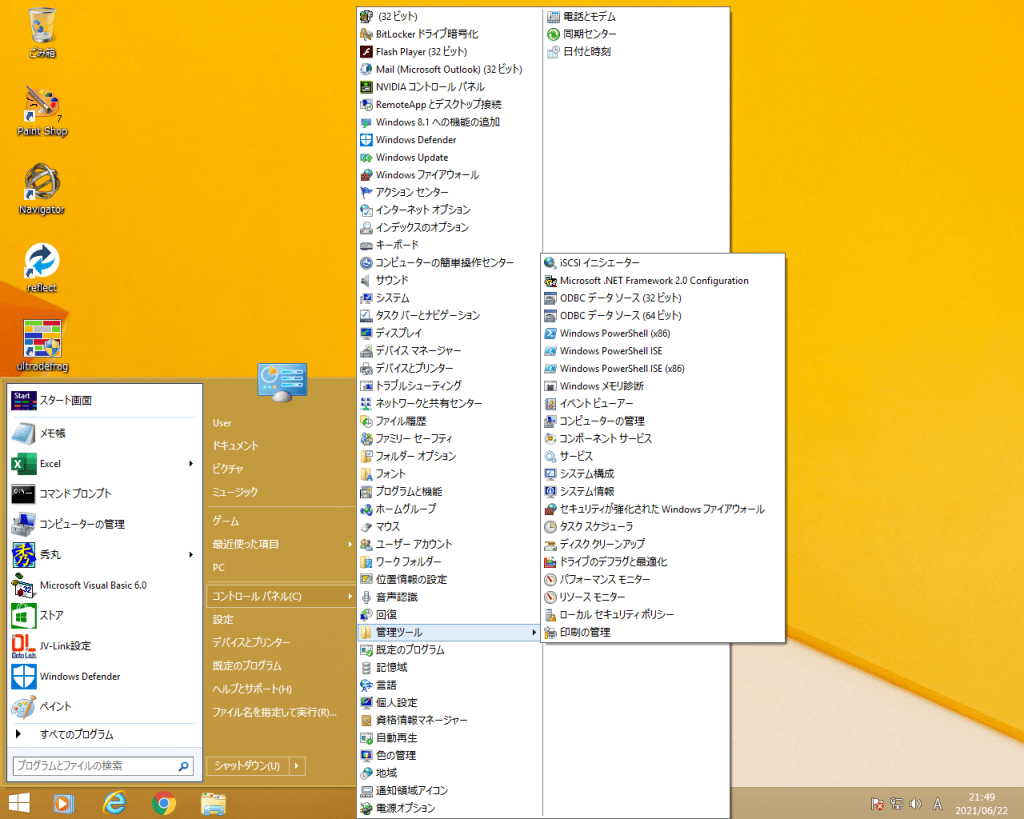Screen dimensions: 1024x819
Task: Click the volume speaker tray icon
Action: 915,804
